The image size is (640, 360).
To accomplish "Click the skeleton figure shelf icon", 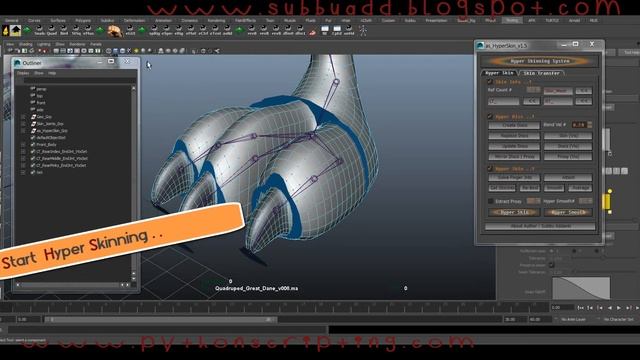I will click(x=362, y=30).
